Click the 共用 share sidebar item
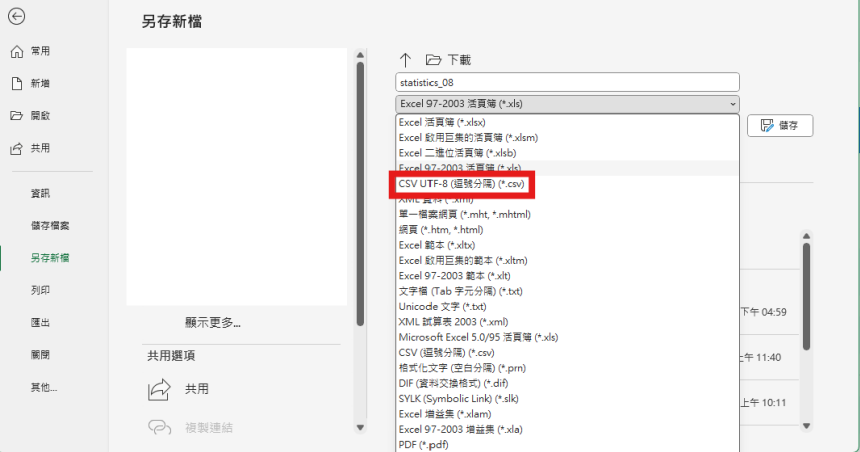Screen dimensions: 860x452 30,148
